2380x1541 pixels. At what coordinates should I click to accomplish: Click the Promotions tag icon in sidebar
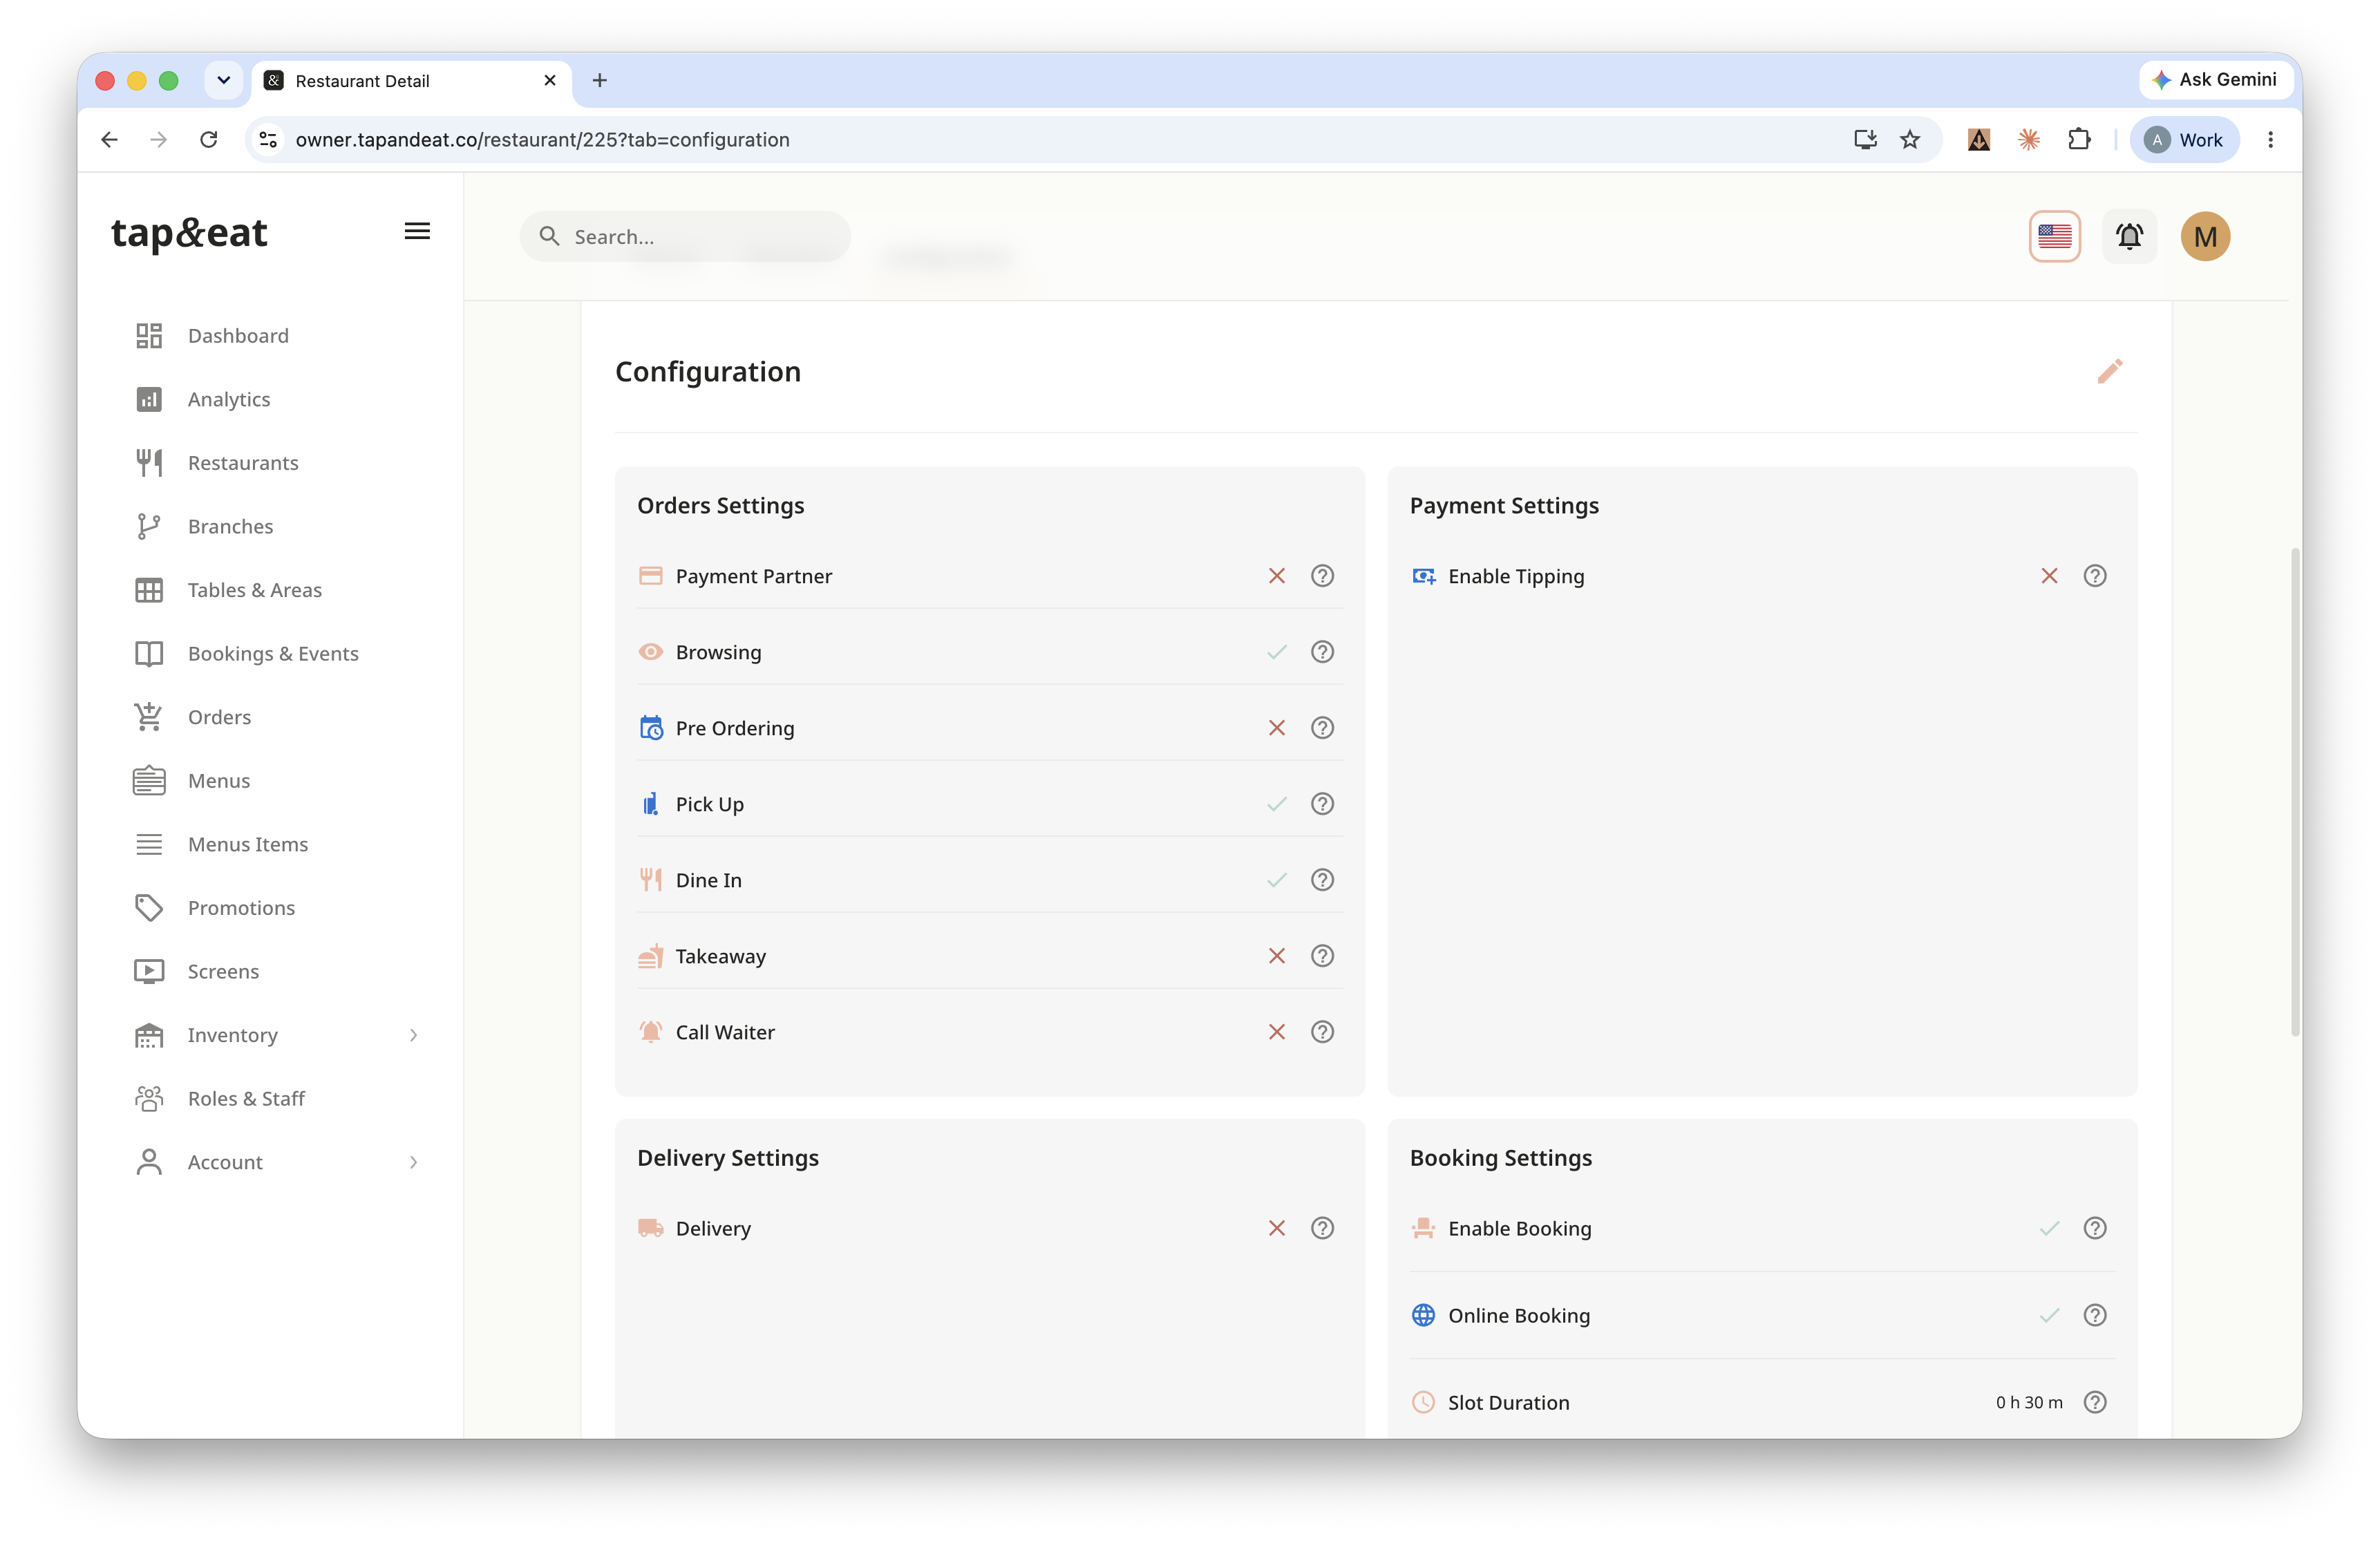coord(149,908)
